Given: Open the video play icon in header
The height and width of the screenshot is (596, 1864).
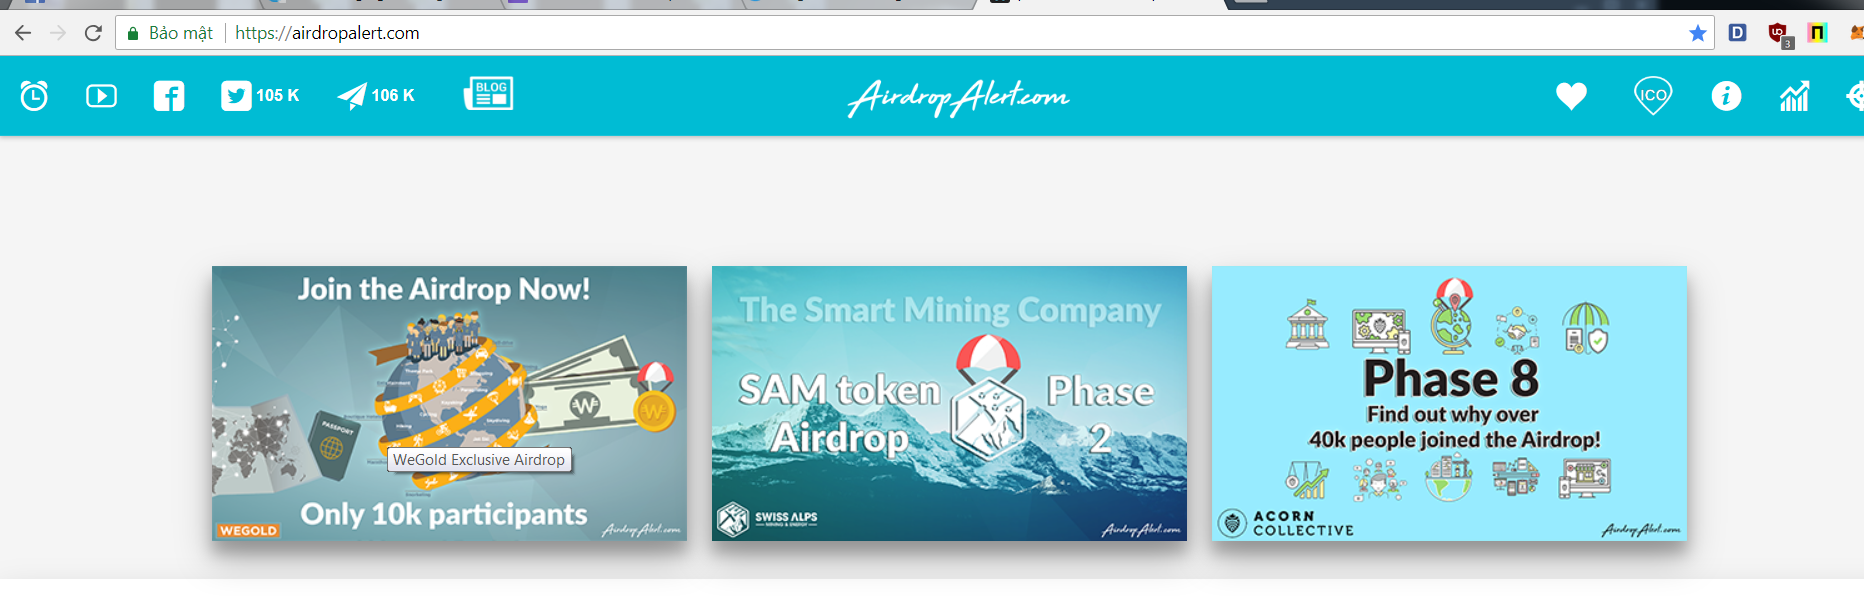Looking at the screenshot, I should (101, 96).
